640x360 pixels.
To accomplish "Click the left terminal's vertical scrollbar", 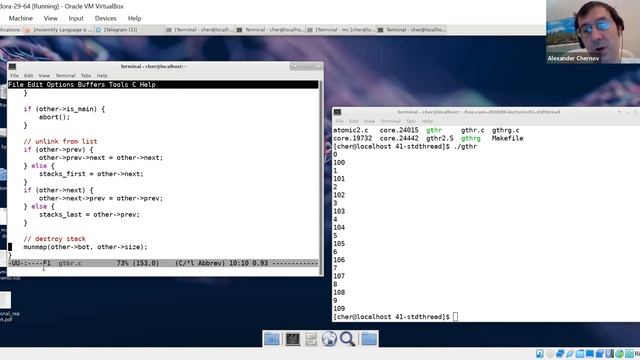I will tap(321, 178).
